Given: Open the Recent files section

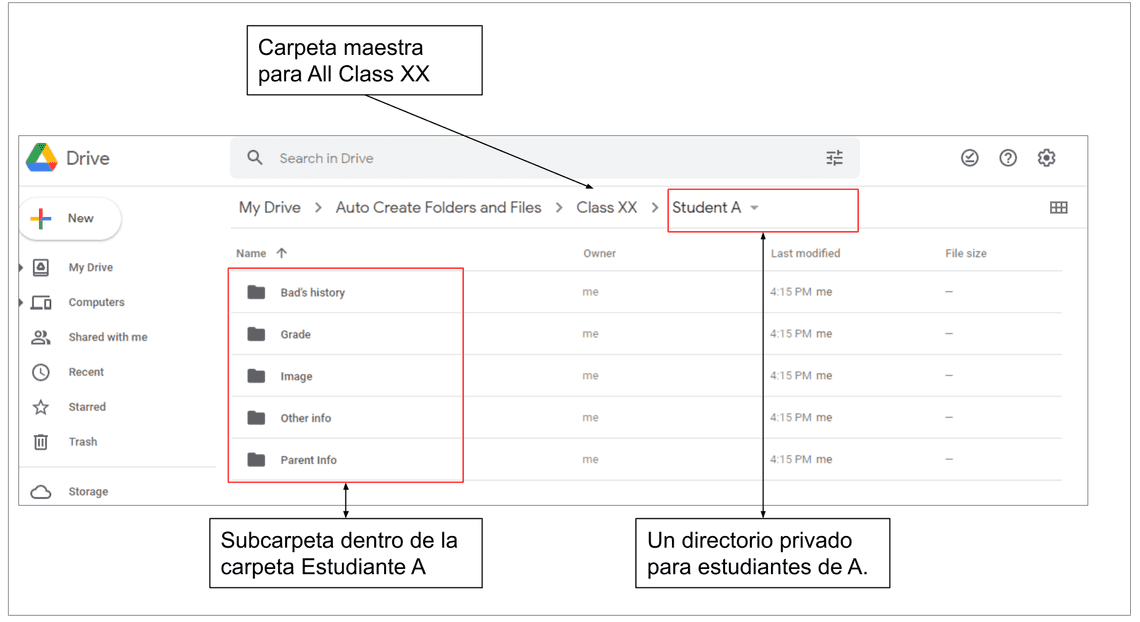Looking at the screenshot, I should tap(86, 372).
